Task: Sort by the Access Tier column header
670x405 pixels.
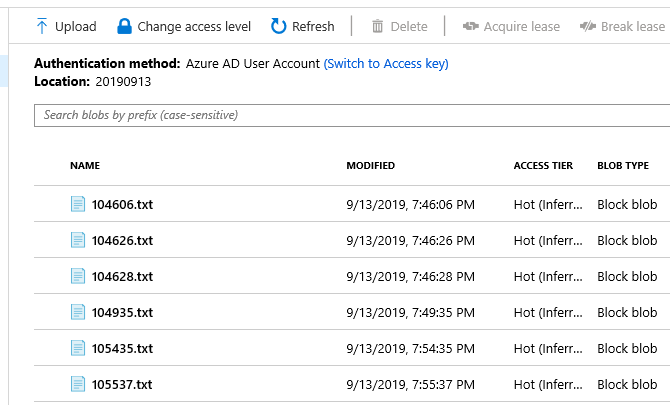Action: coord(543,165)
